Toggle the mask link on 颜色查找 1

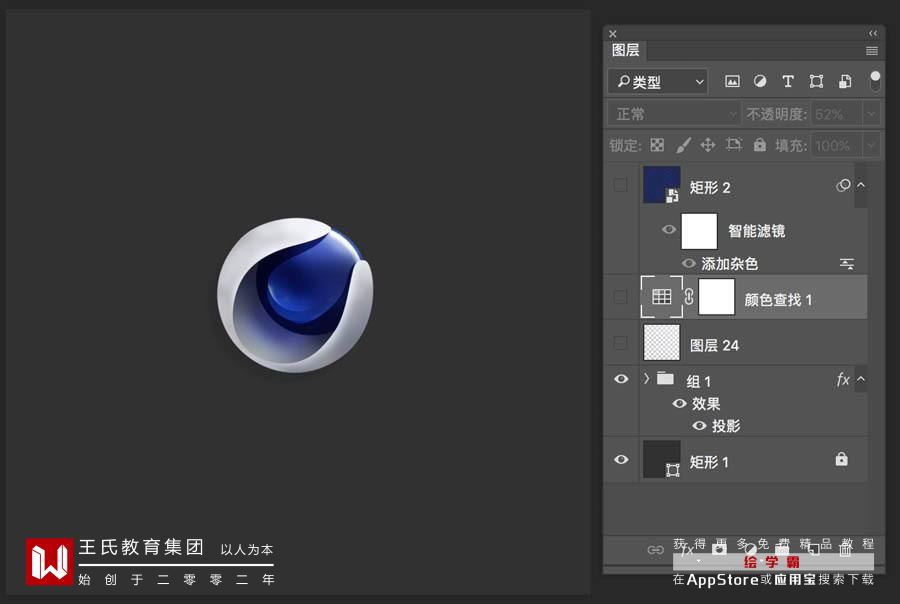pos(689,297)
